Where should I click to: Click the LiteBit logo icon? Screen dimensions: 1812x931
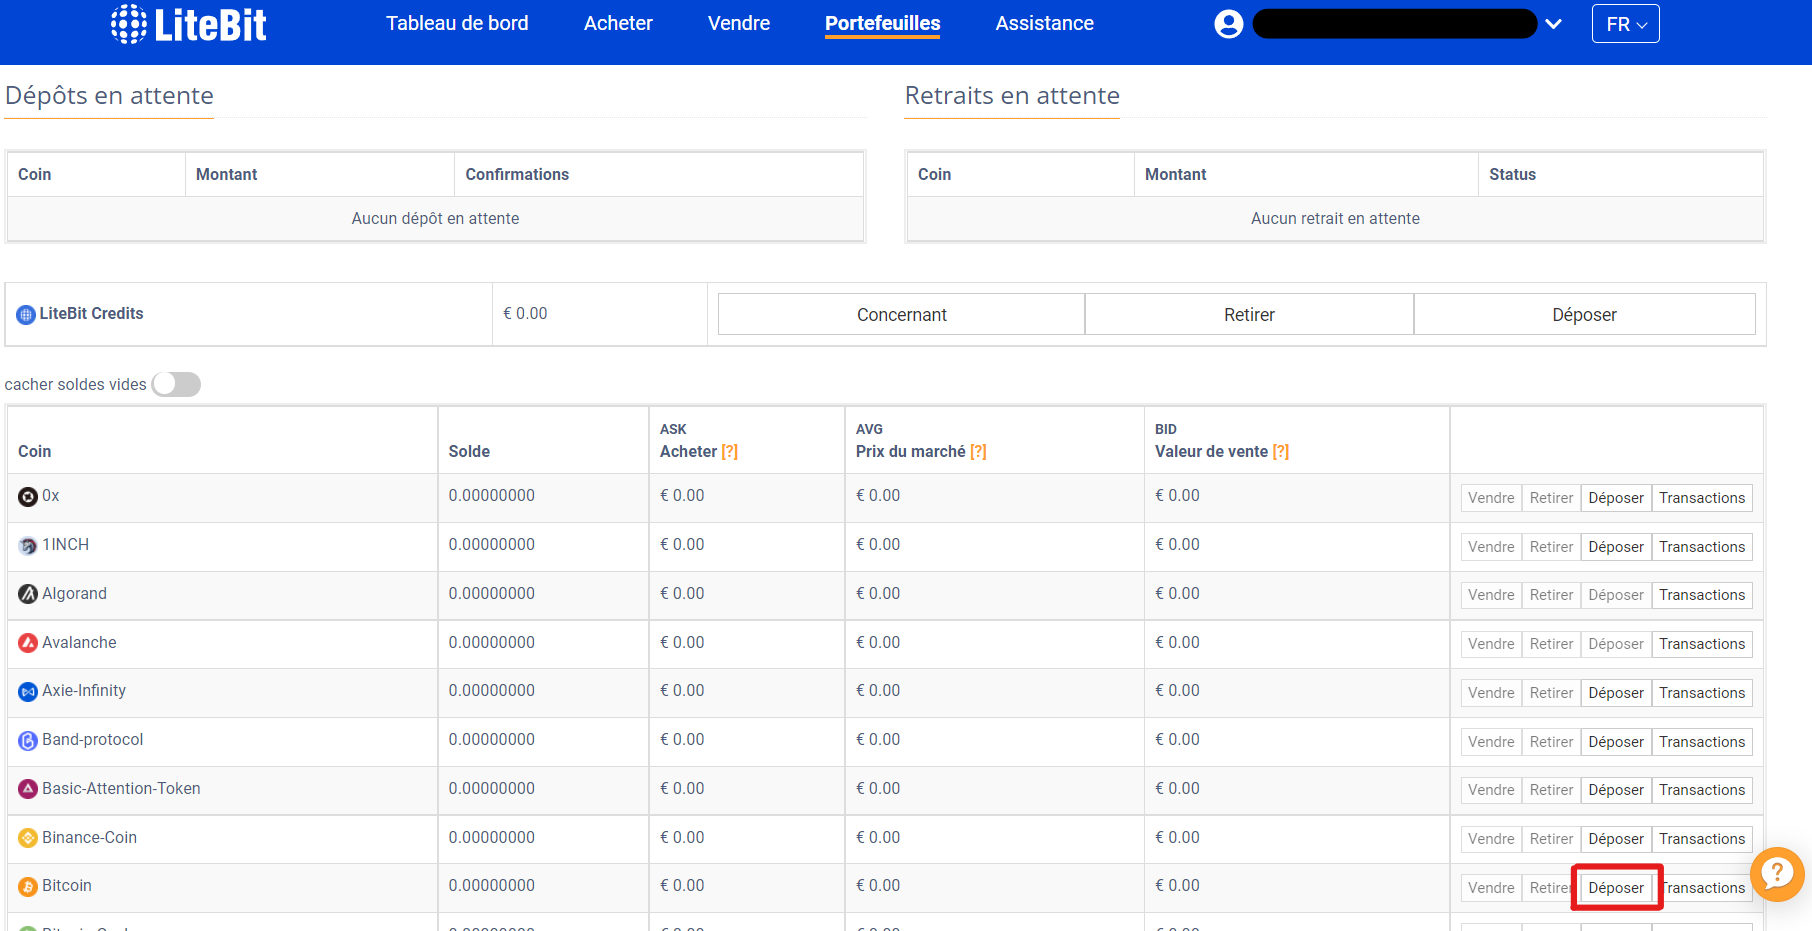[126, 22]
